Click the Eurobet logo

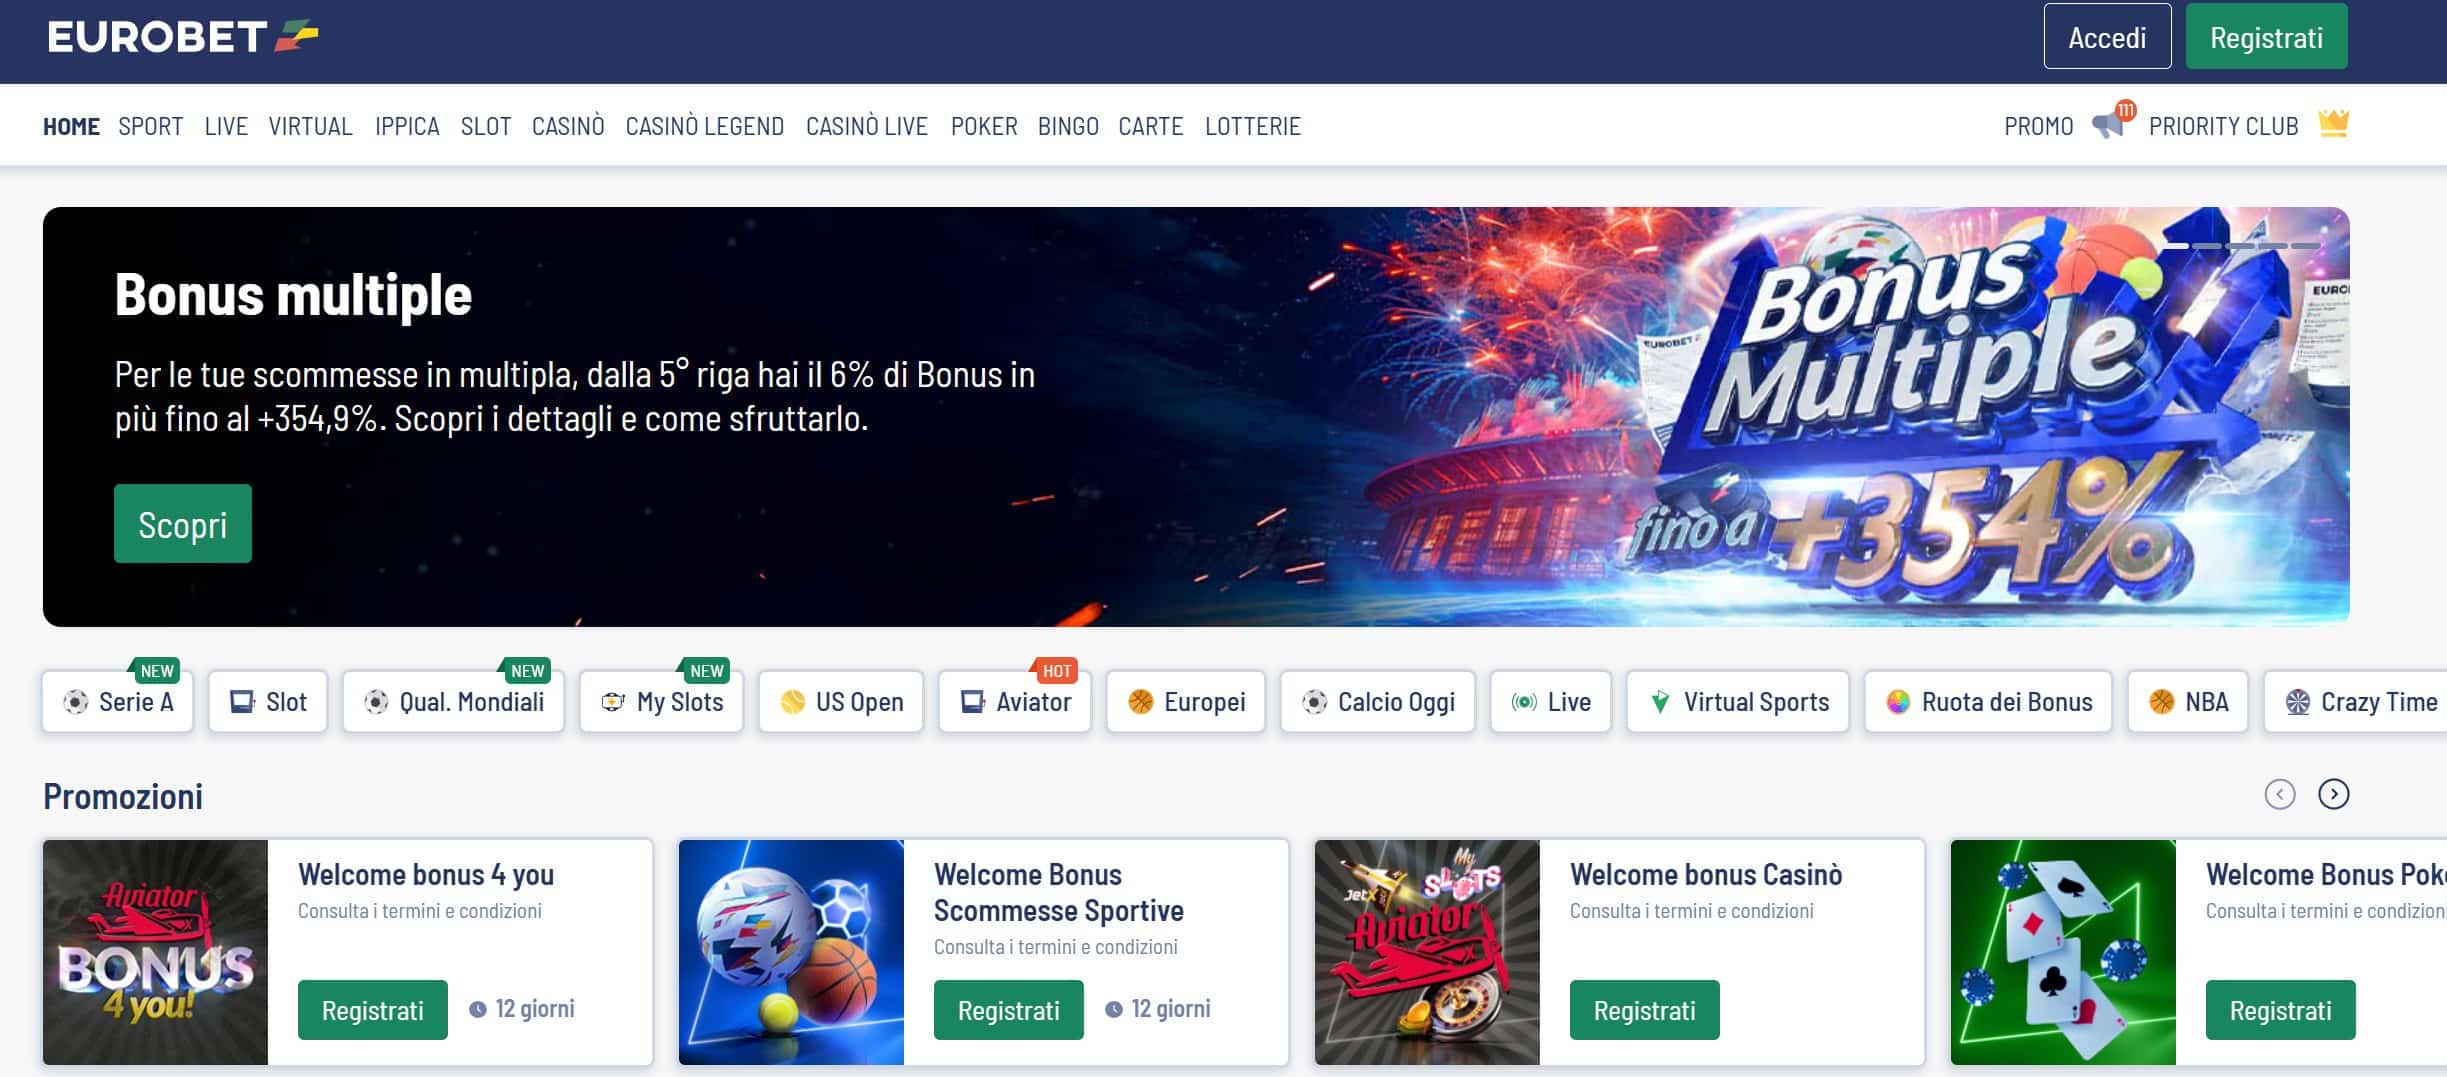point(183,37)
